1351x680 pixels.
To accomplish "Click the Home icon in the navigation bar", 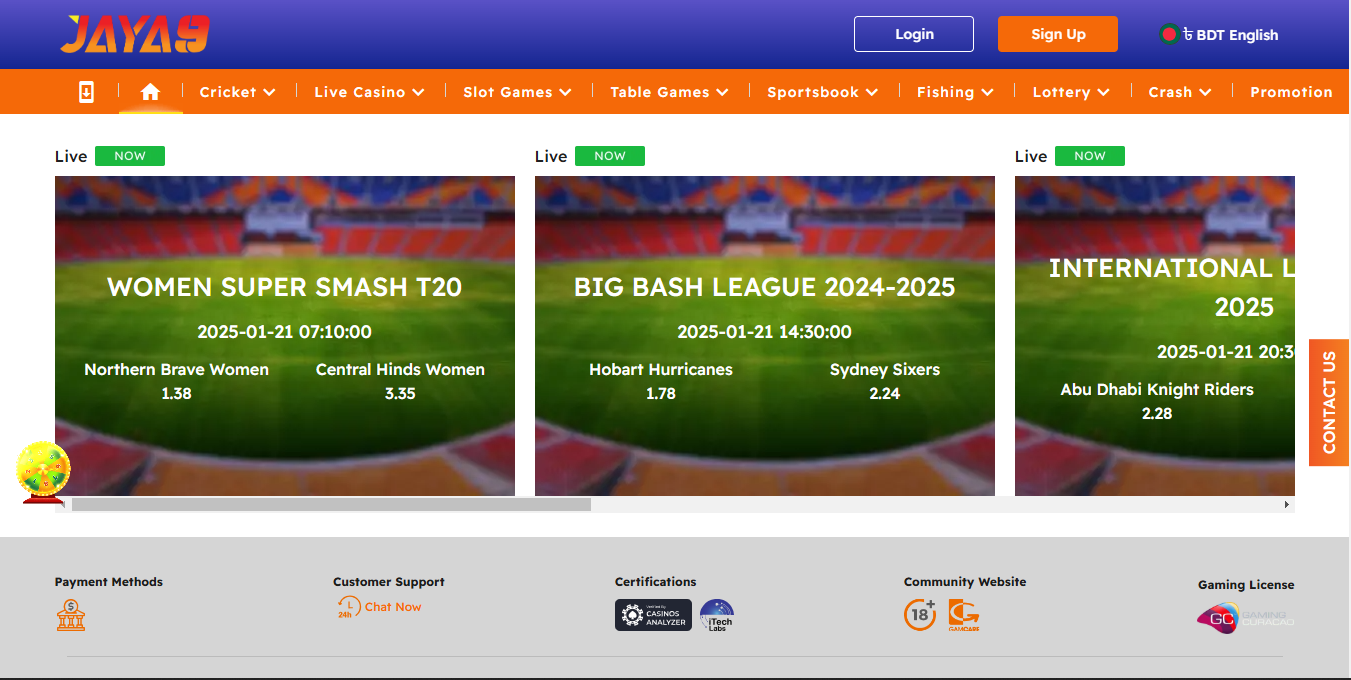I will tap(150, 90).
